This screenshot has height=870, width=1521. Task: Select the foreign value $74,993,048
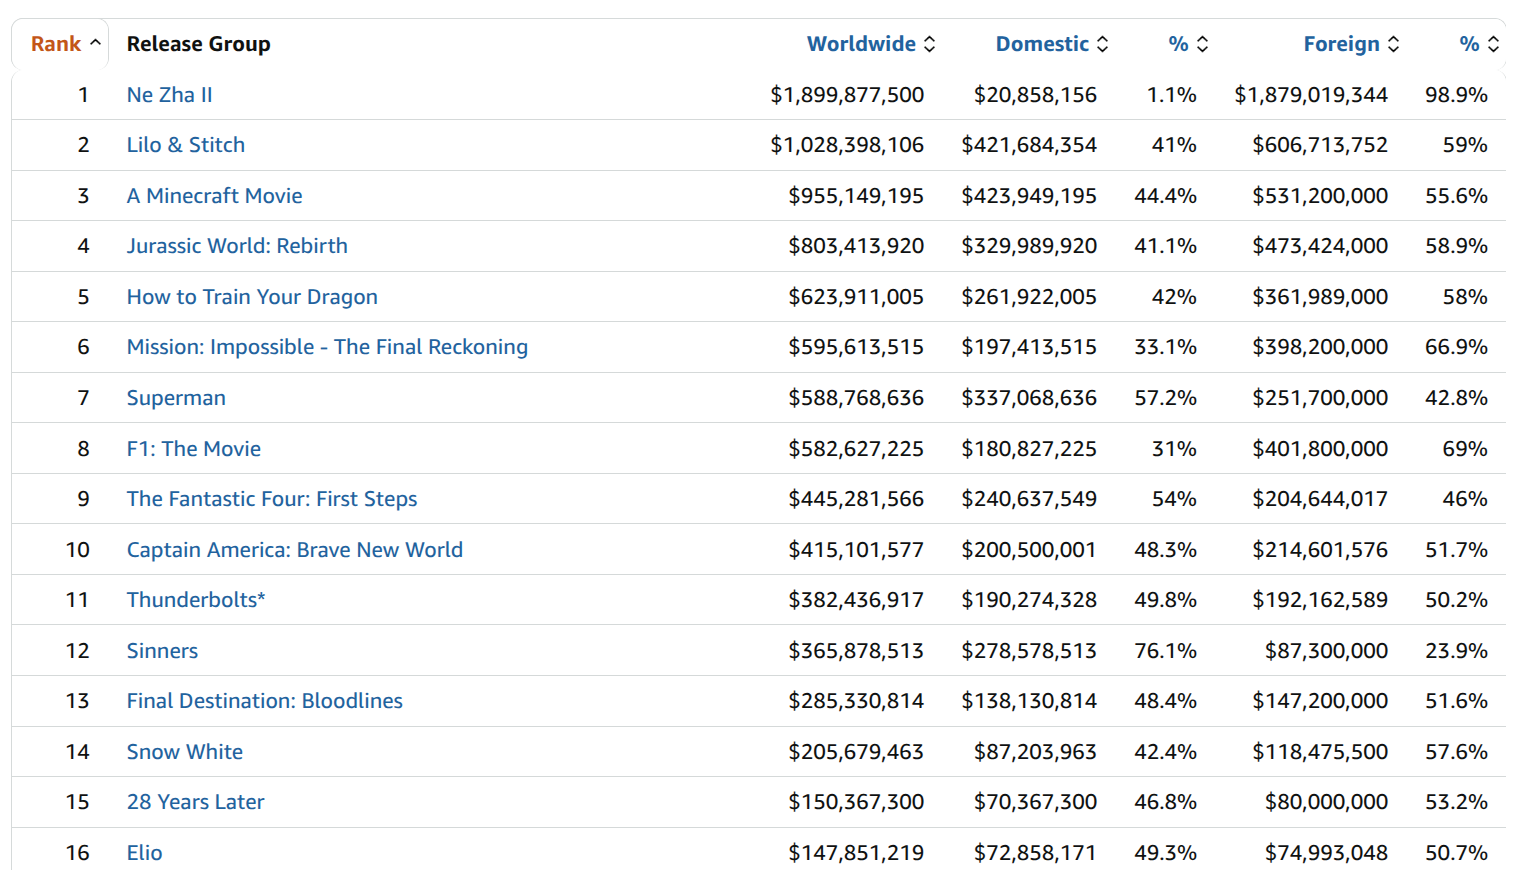coord(1327,853)
